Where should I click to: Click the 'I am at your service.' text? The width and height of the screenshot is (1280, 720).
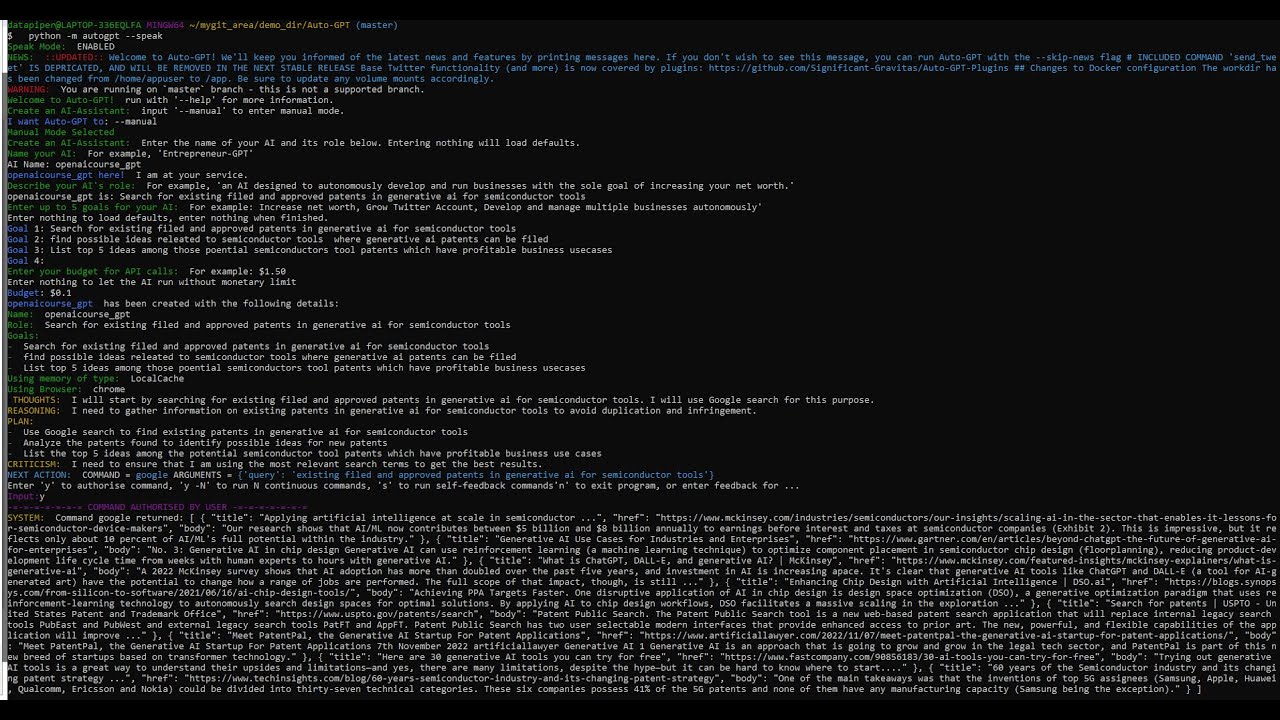click(x=191, y=175)
